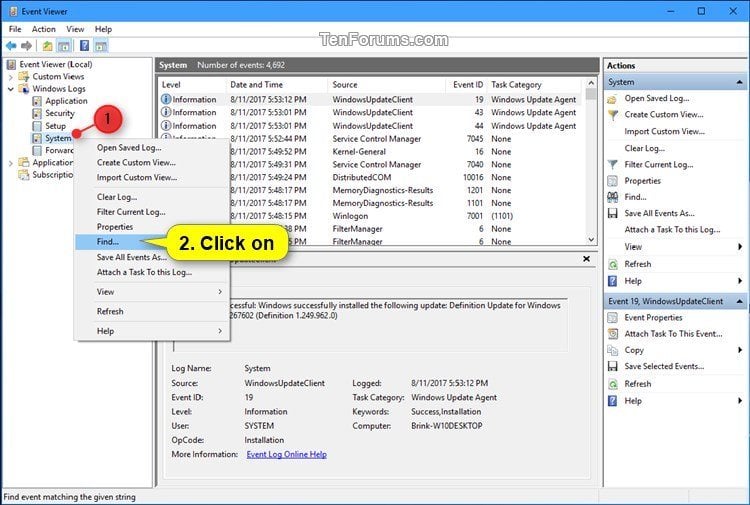Click Refresh icon under Event 19 section

coord(613,384)
